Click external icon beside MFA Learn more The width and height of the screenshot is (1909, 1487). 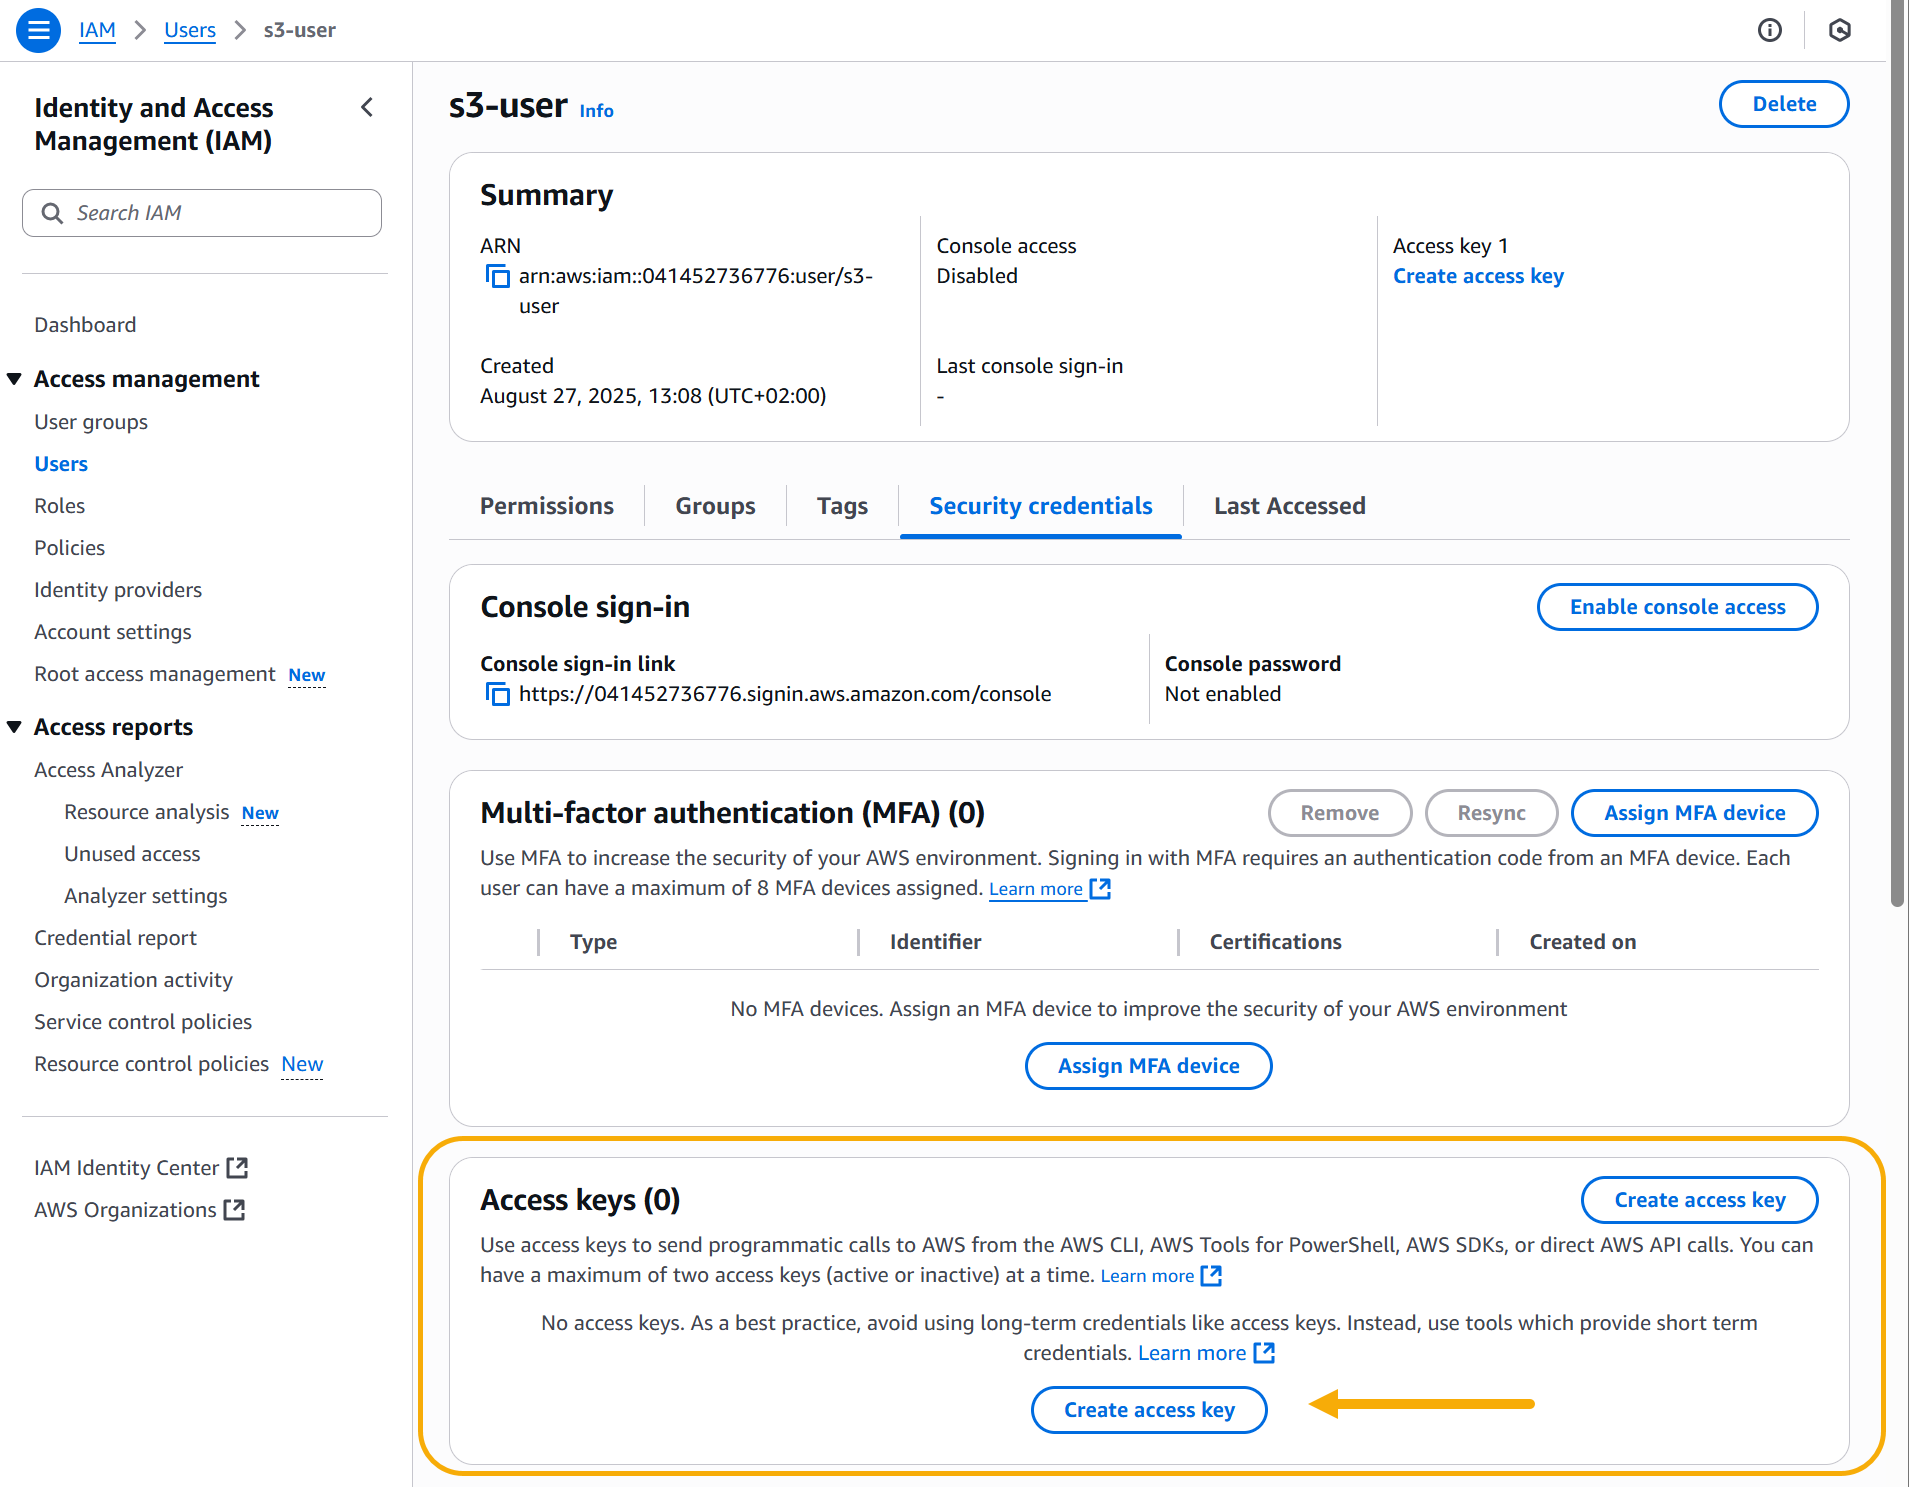click(1100, 888)
